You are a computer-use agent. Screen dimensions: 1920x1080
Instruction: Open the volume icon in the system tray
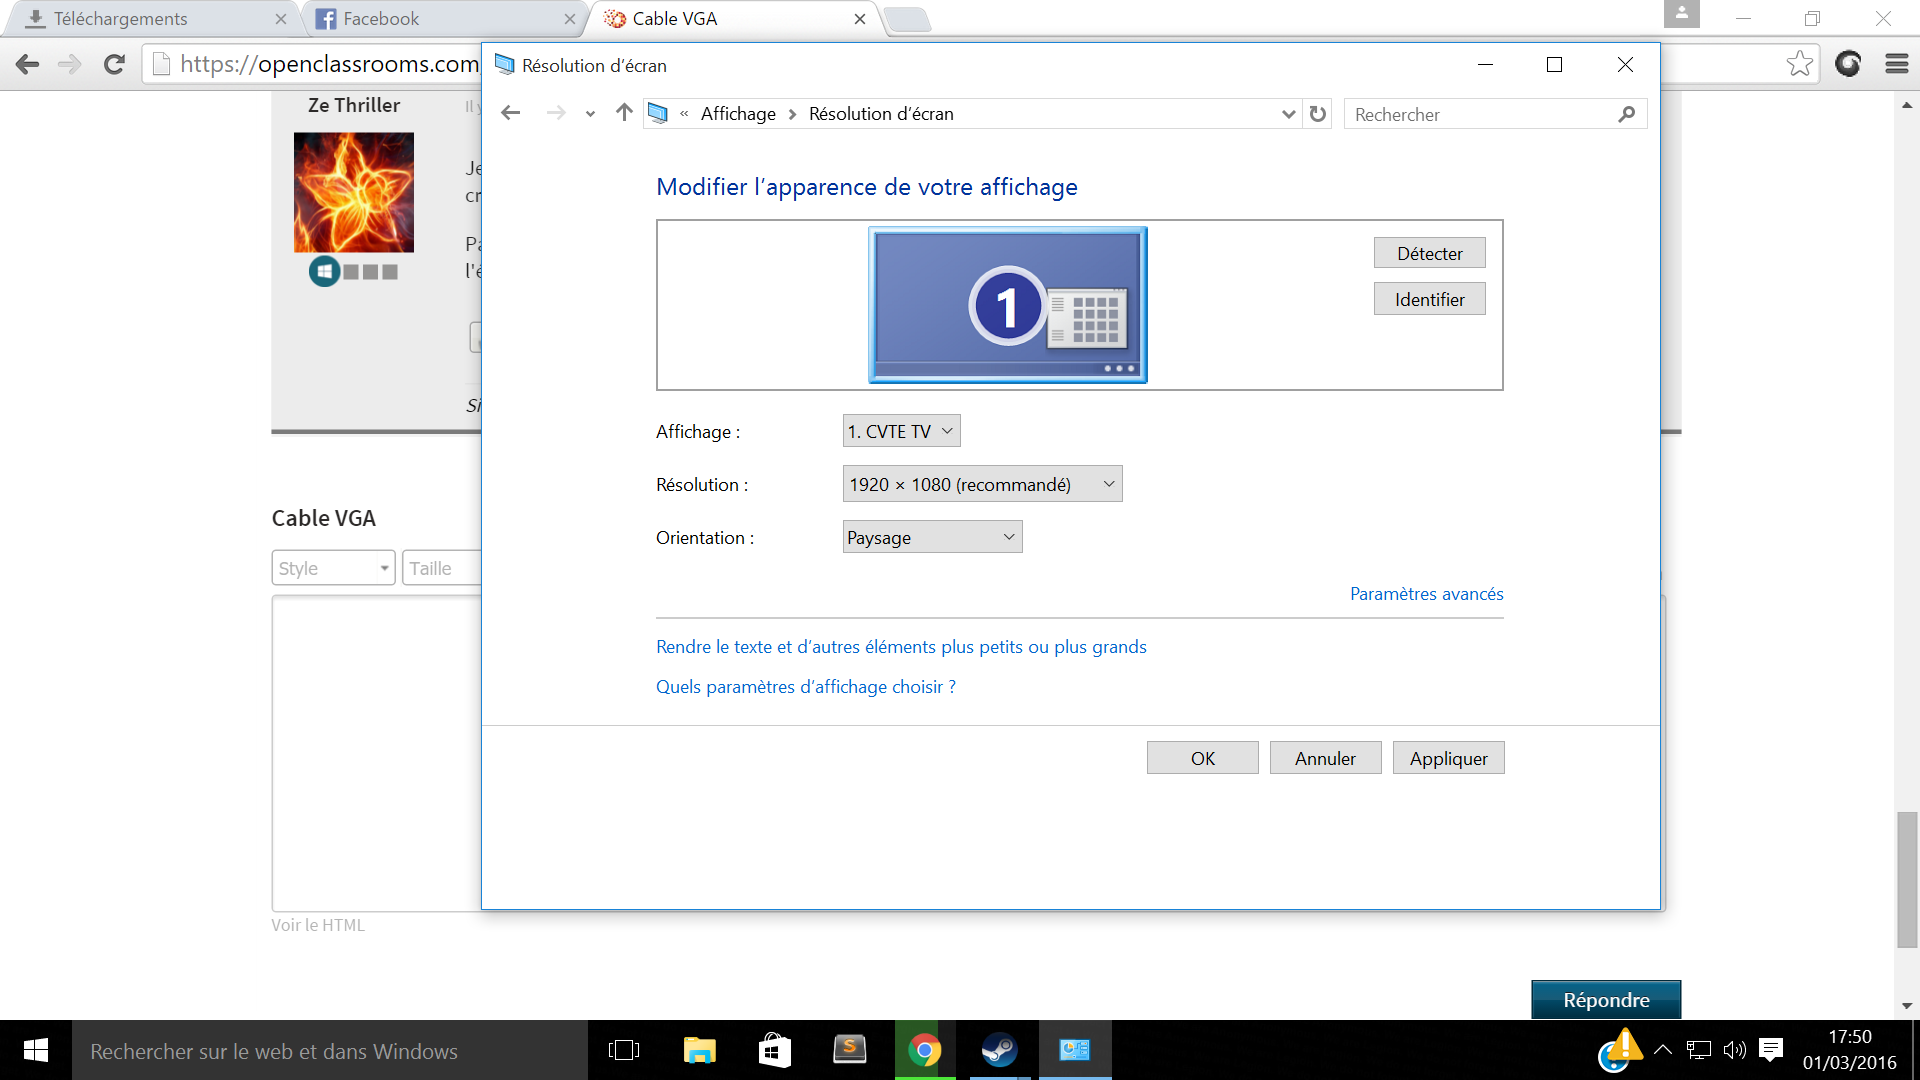(1734, 1050)
